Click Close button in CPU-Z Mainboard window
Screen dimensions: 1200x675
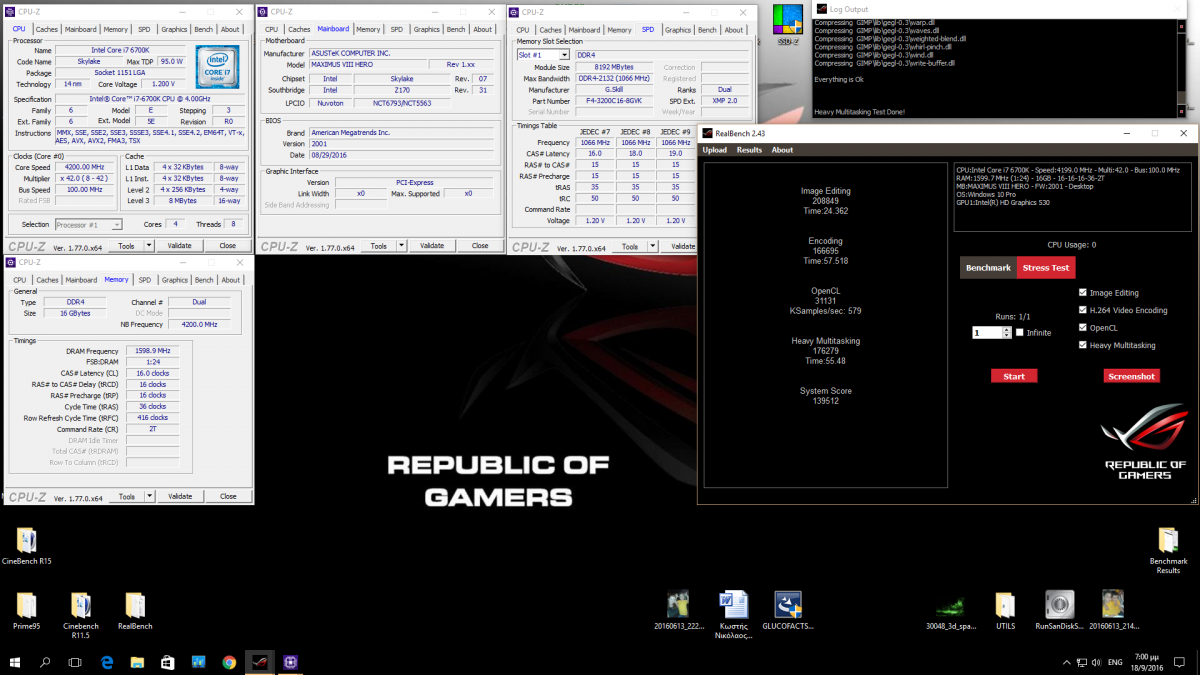pyautogui.click(x=480, y=245)
